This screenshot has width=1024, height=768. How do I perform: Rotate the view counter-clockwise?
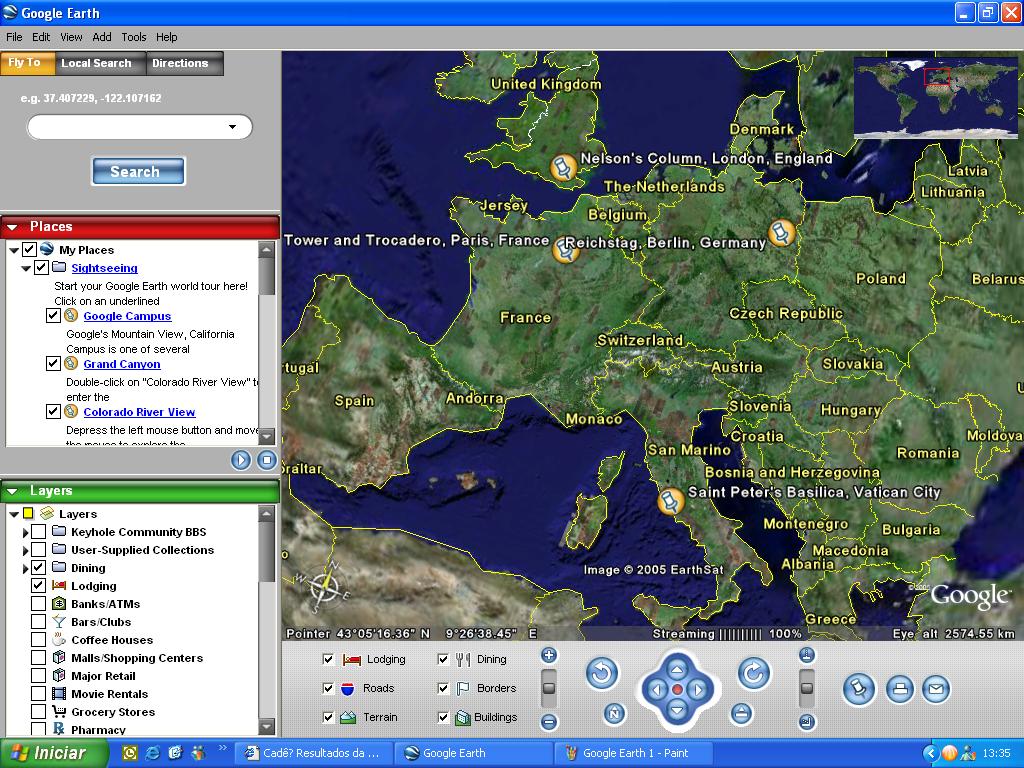click(x=601, y=673)
